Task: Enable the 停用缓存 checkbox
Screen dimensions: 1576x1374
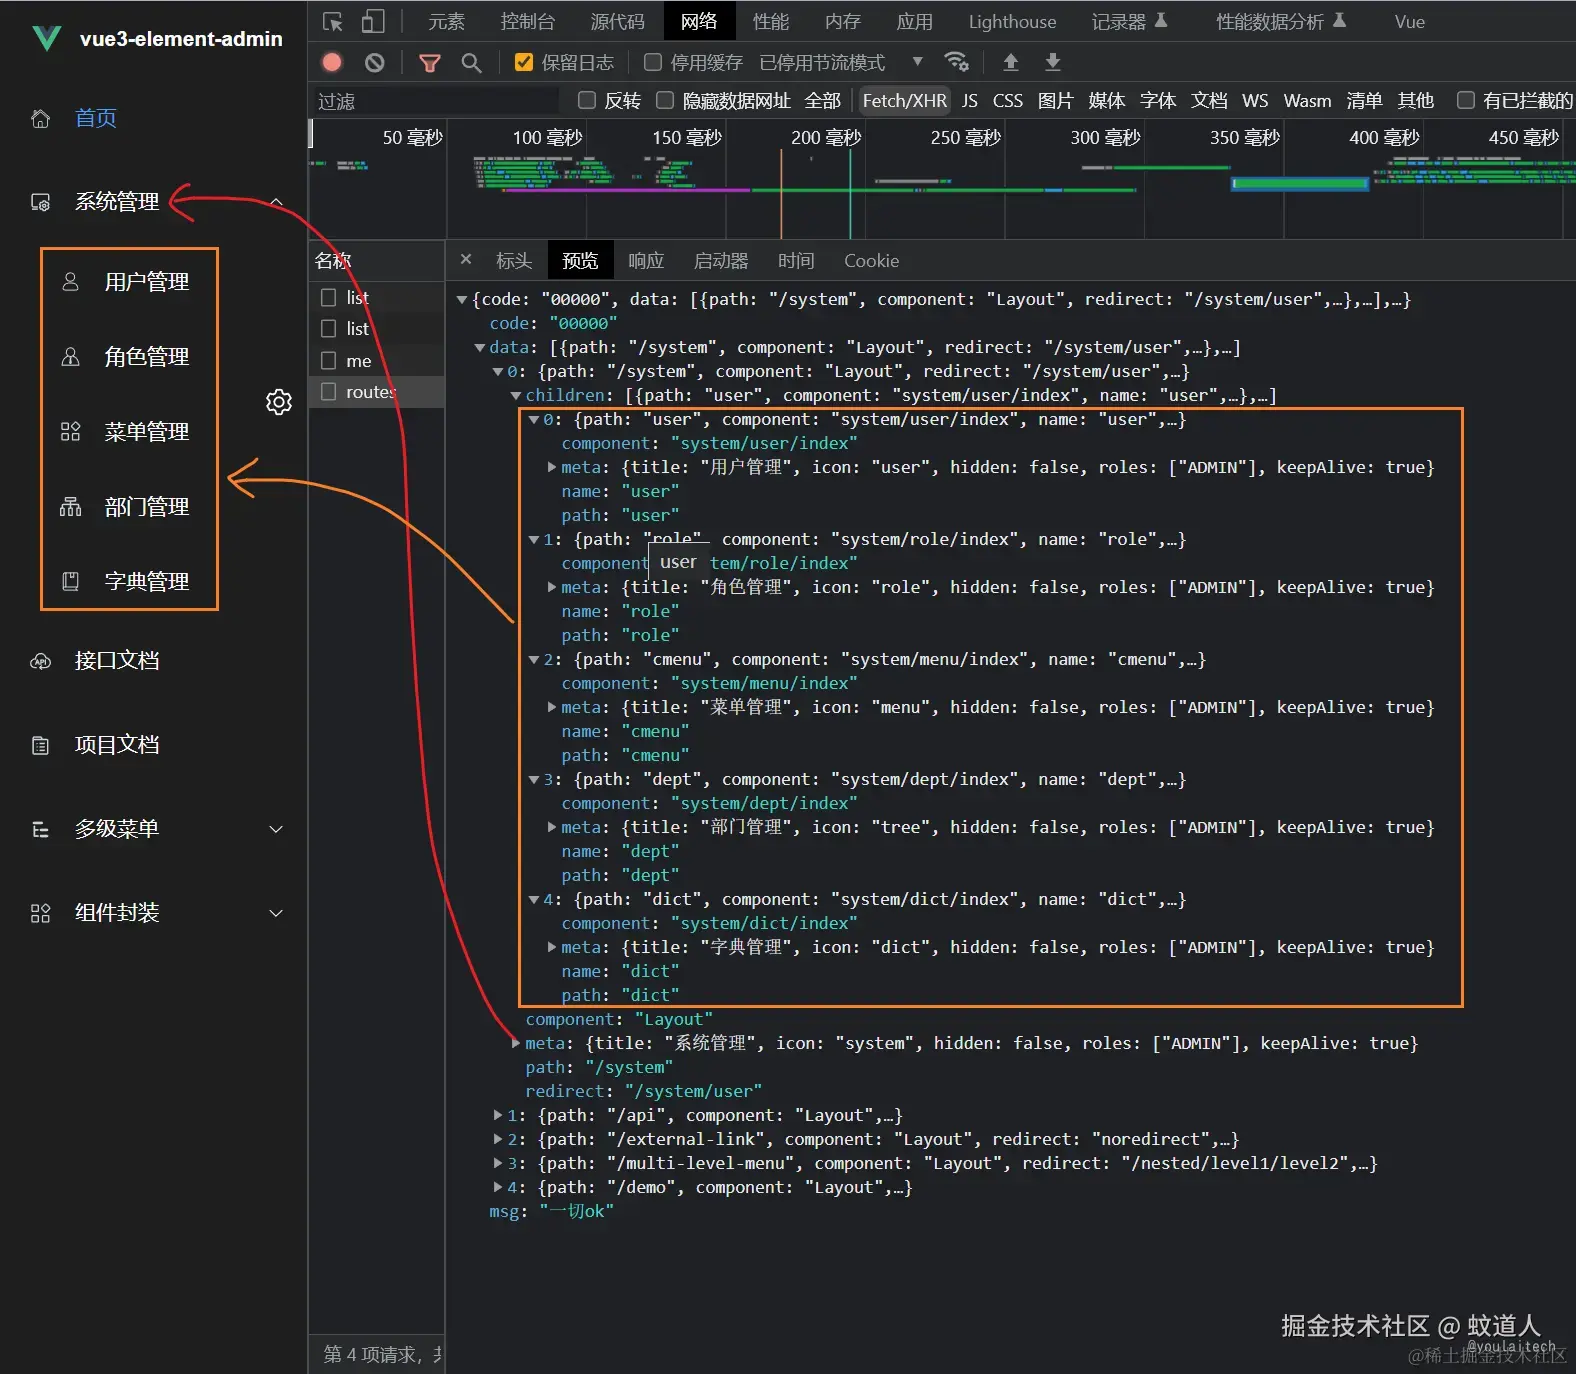Action: [653, 62]
